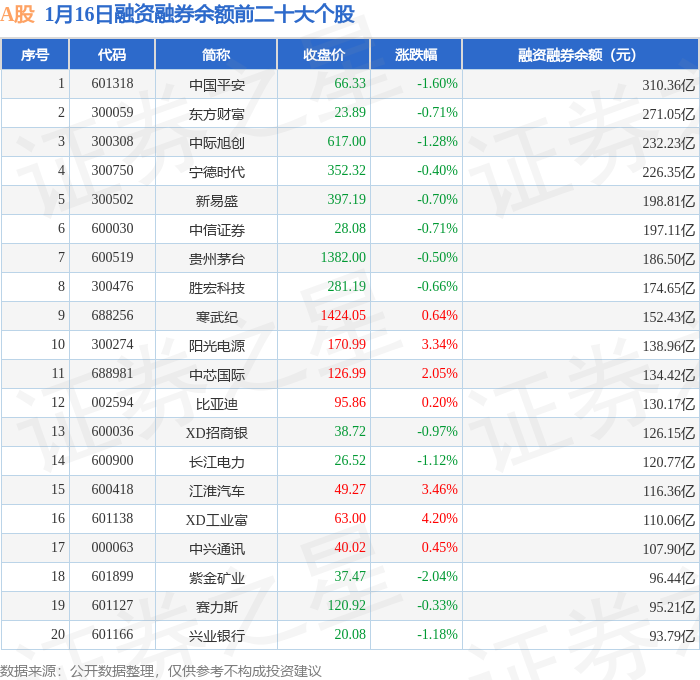This screenshot has height=680, width=700.
Task: Click closing price 1424.05
Action: tap(343, 316)
